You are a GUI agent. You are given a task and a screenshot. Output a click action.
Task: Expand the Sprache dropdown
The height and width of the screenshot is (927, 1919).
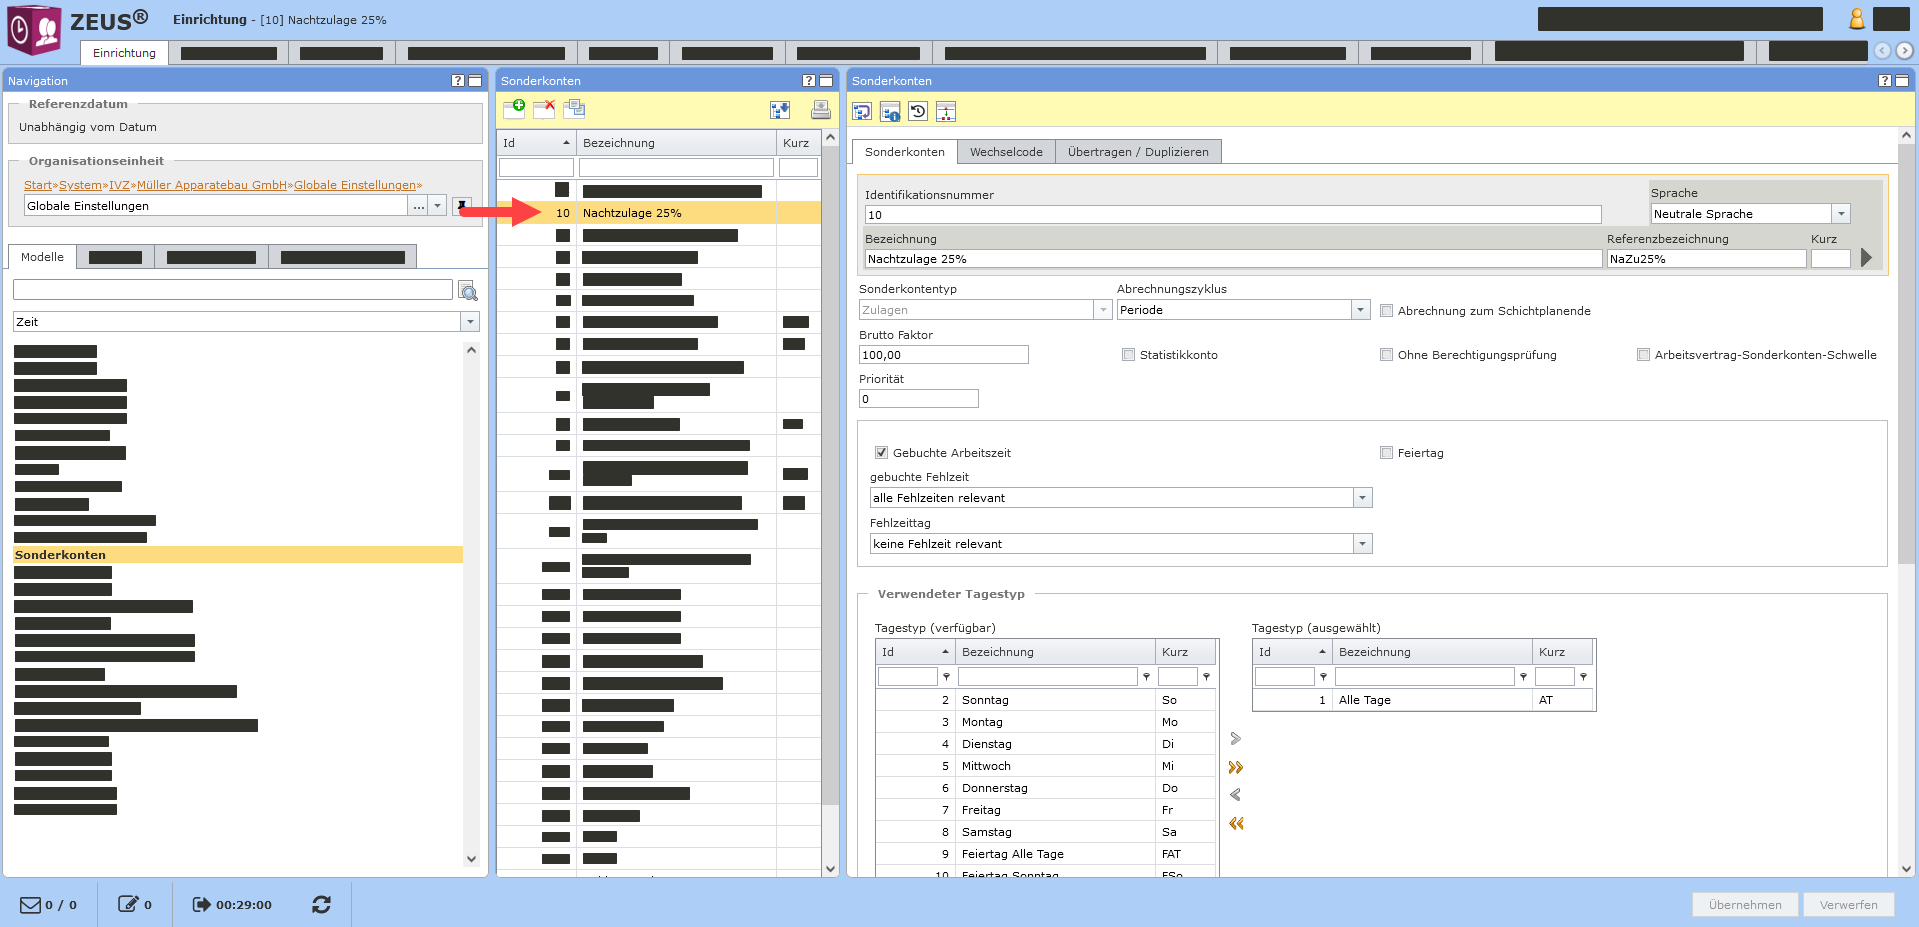[x=1841, y=214]
